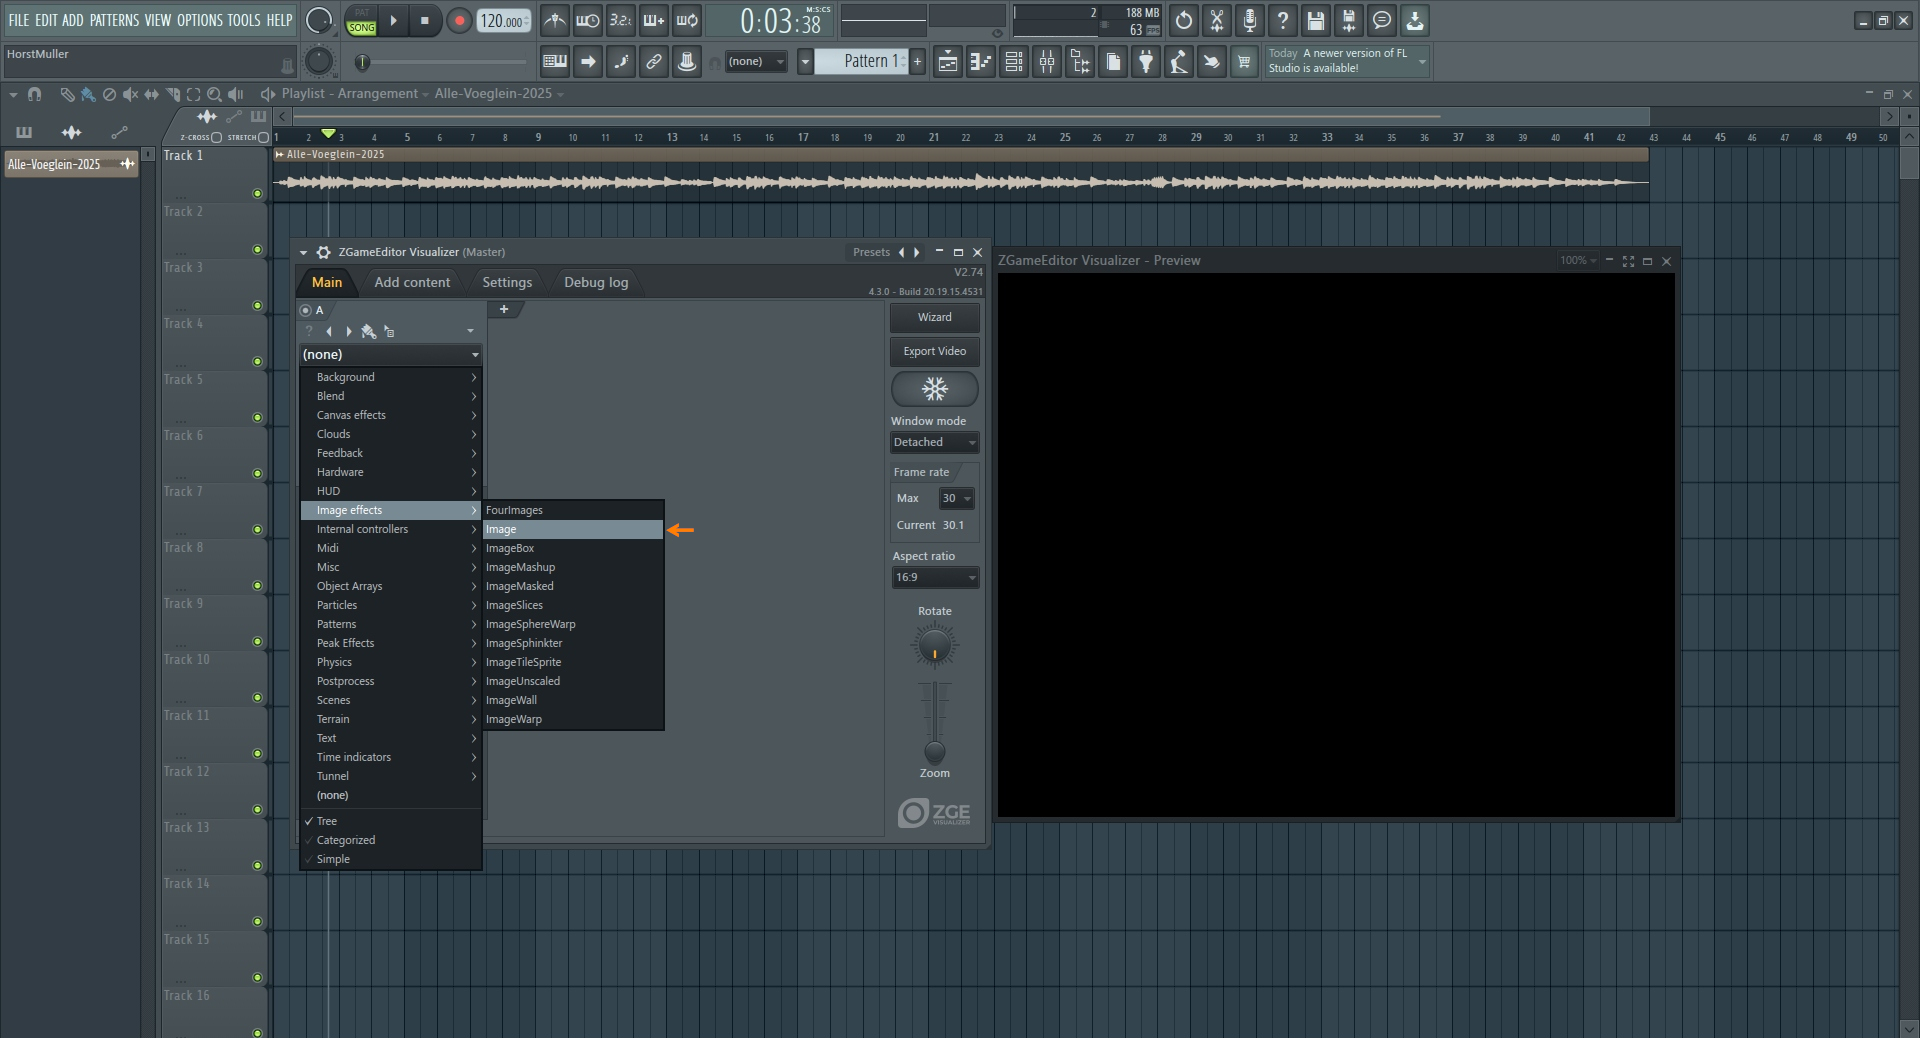Click the metronome icon in the top toolbar
The width and height of the screenshot is (1920, 1038).
tap(554, 20)
